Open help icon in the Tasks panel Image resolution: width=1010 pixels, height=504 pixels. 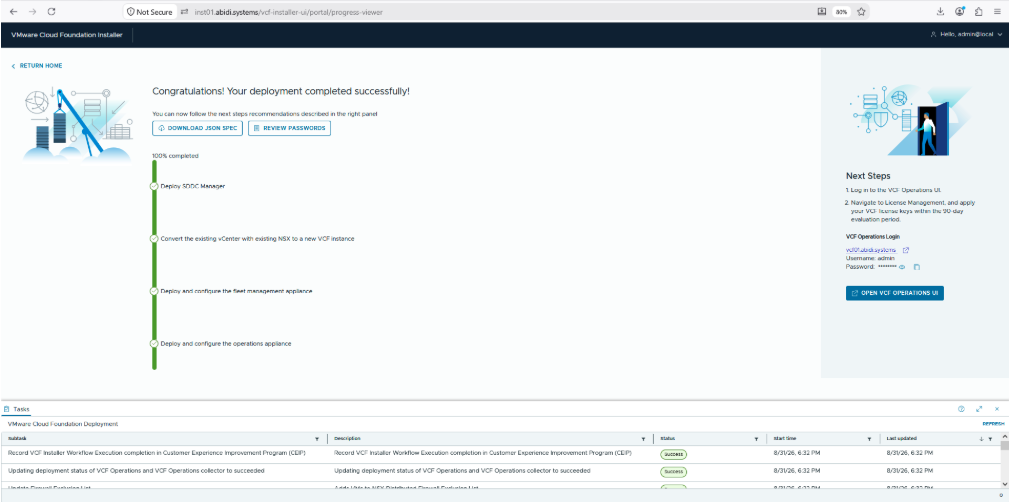(x=961, y=409)
